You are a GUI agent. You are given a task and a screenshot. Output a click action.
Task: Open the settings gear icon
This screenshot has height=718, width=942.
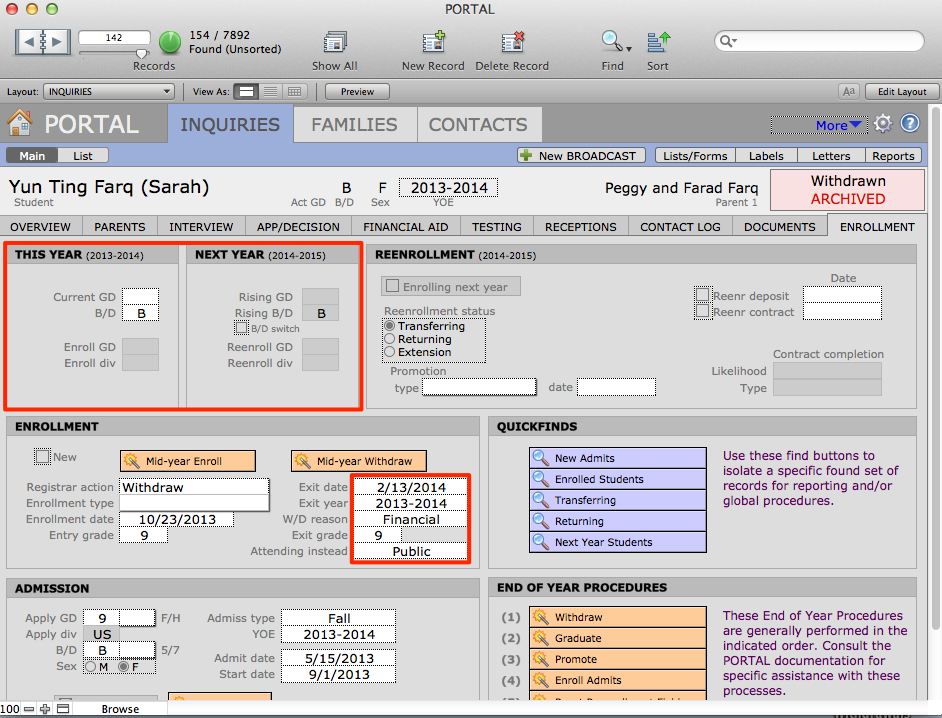[882, 124]
